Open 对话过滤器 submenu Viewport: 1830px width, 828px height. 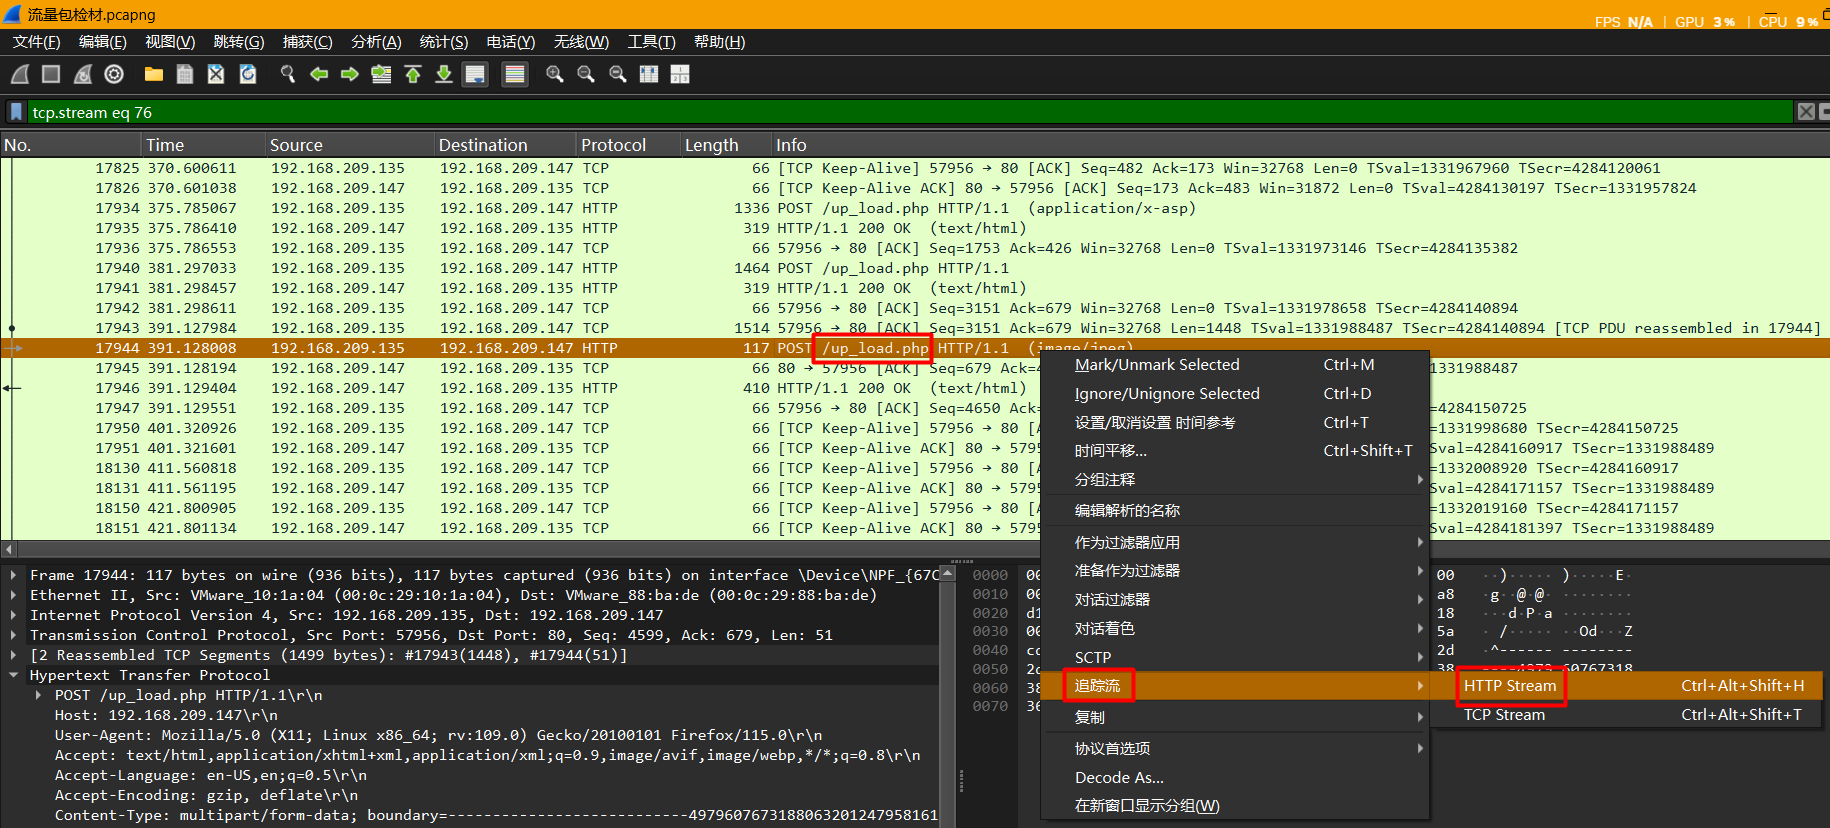(x=1235, y=600)
